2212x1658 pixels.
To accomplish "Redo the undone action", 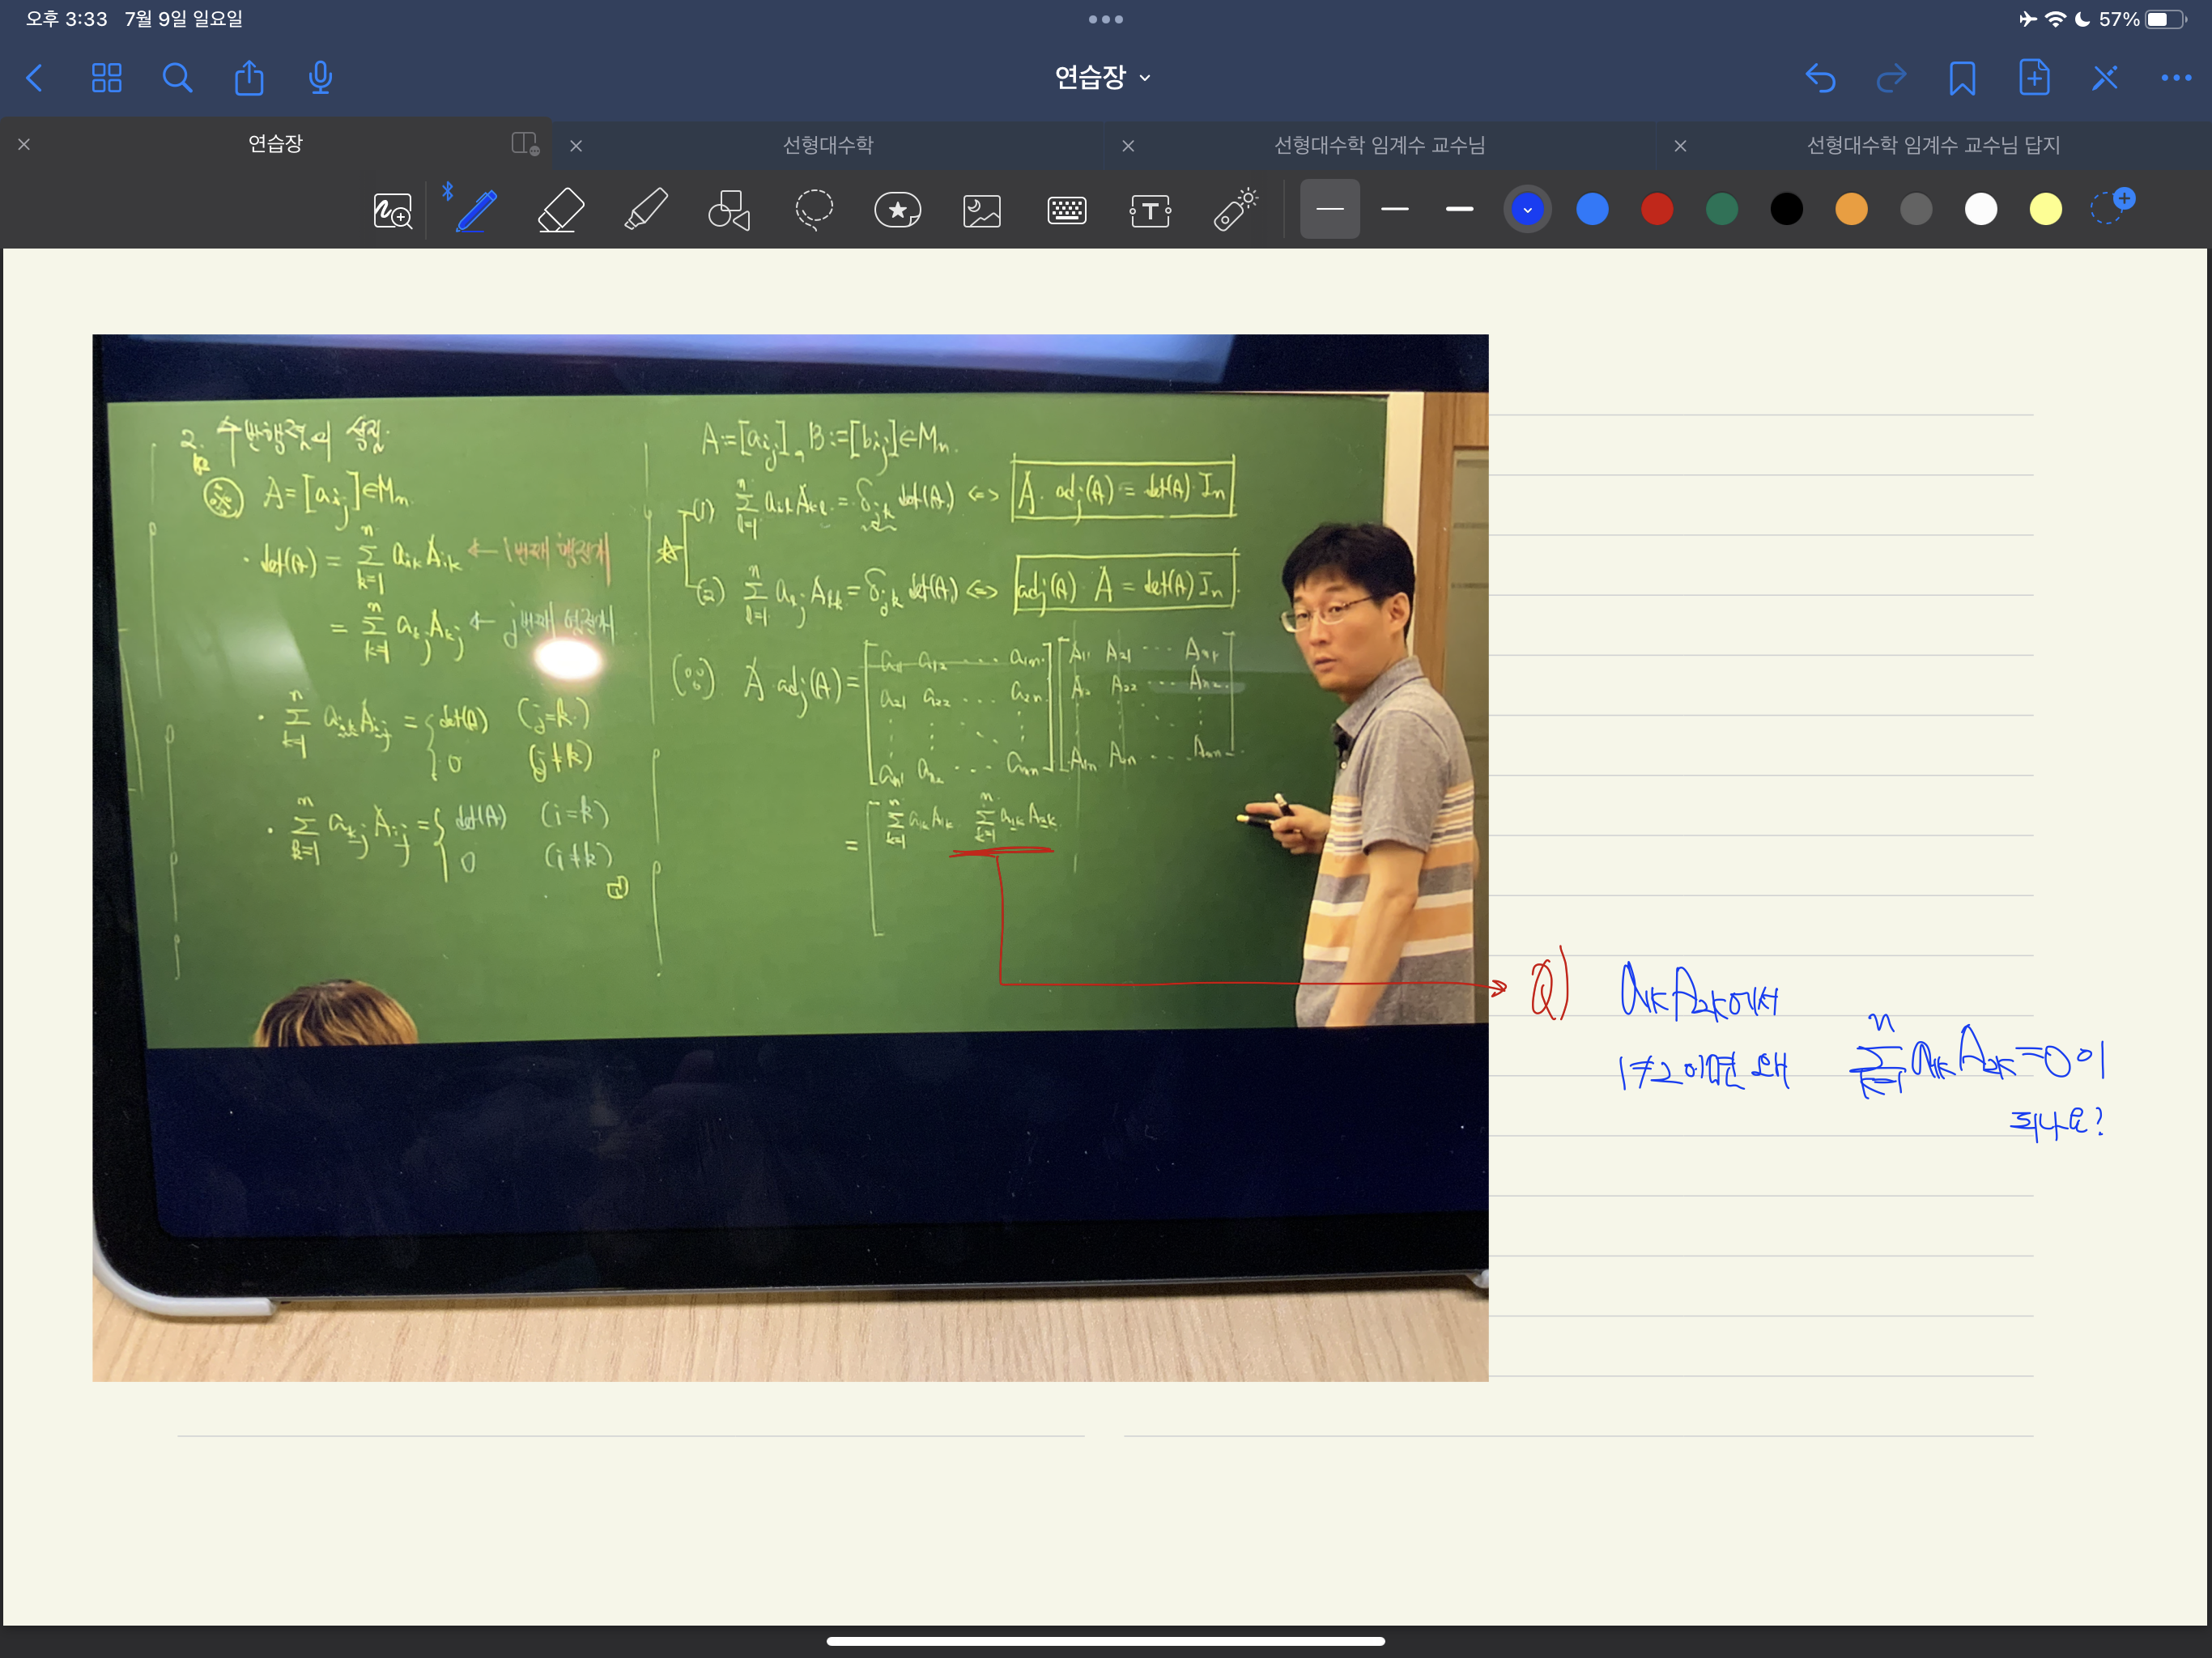I will coord(1891,78).
